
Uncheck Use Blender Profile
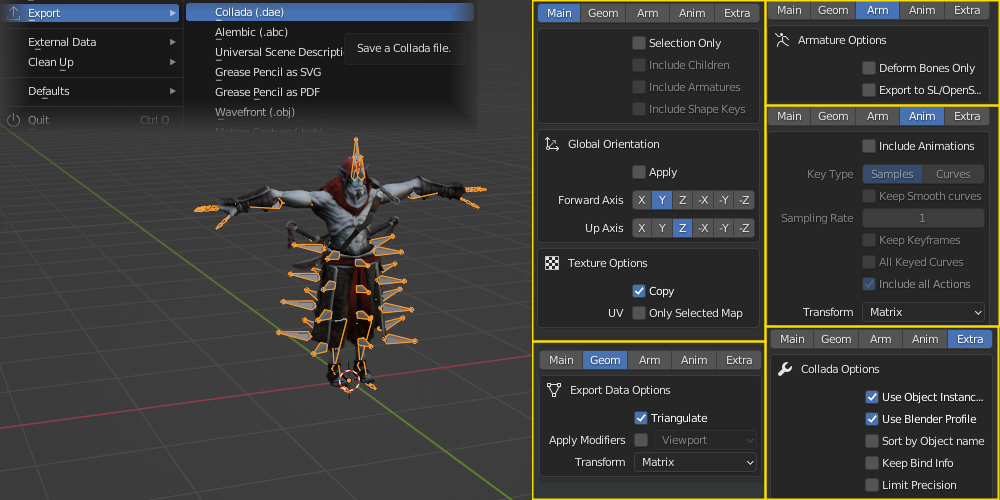coord(872,419)
